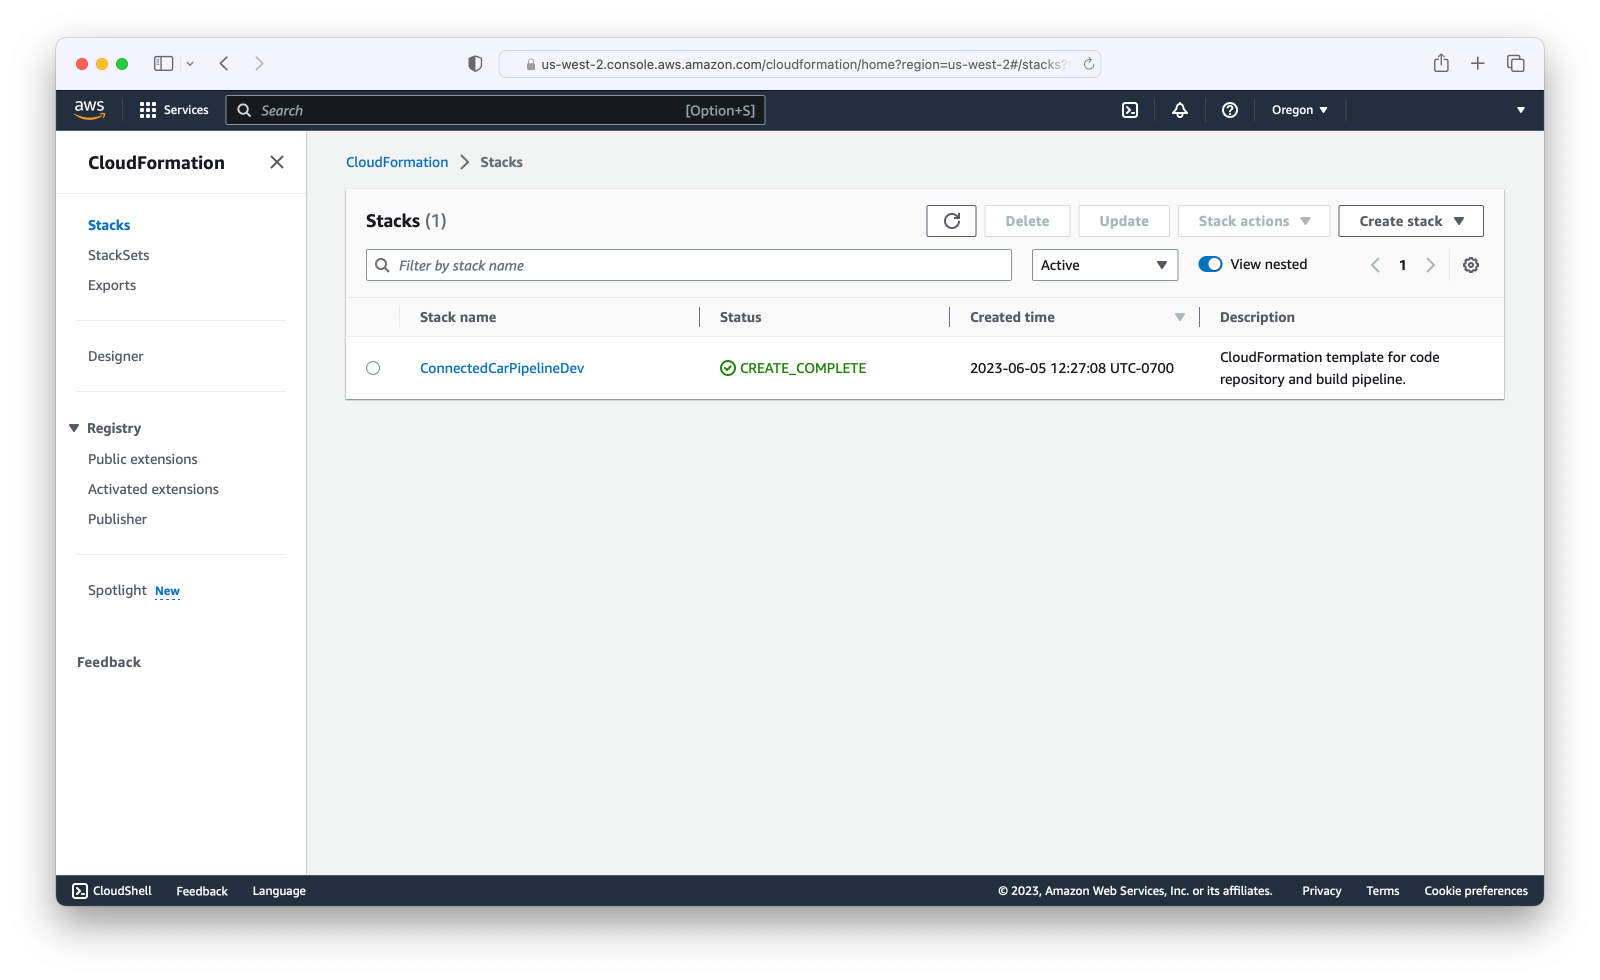This screenshot has width=1600, height=980.
Task: Open the Oregon region selector
Action: (x=1300, y=110)
